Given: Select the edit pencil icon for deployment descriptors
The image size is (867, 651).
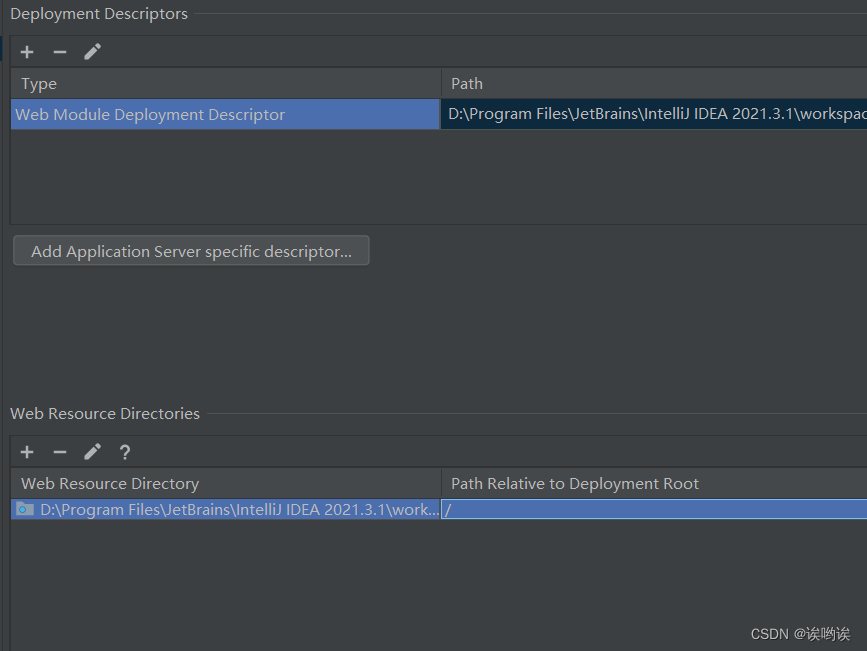Looking at the screenshot, I should click(92, 51).
